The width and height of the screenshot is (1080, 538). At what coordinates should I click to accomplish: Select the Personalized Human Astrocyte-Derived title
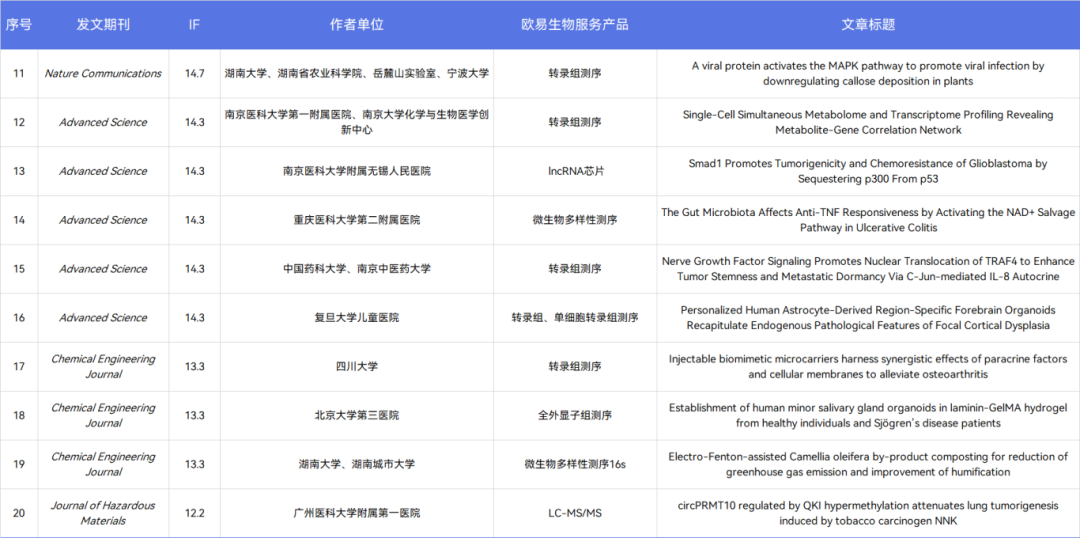click(x=868, y=318)
